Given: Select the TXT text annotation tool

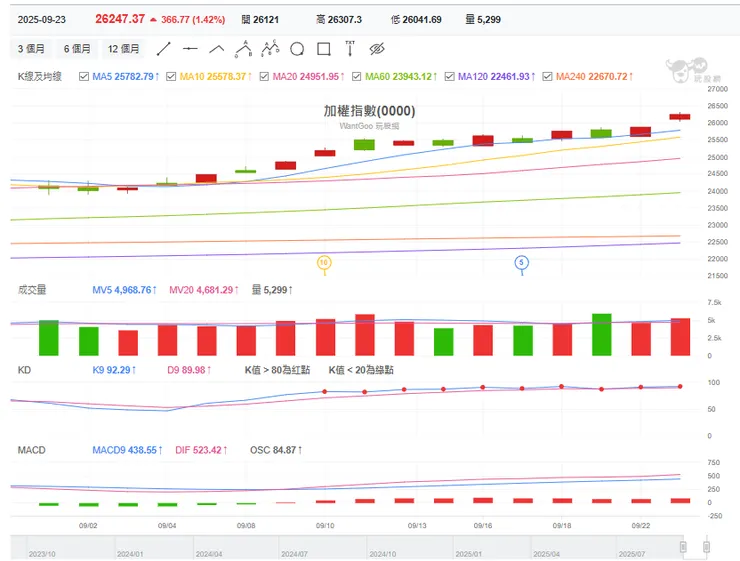Looking at the screenshot, I should tap(350, 48).
